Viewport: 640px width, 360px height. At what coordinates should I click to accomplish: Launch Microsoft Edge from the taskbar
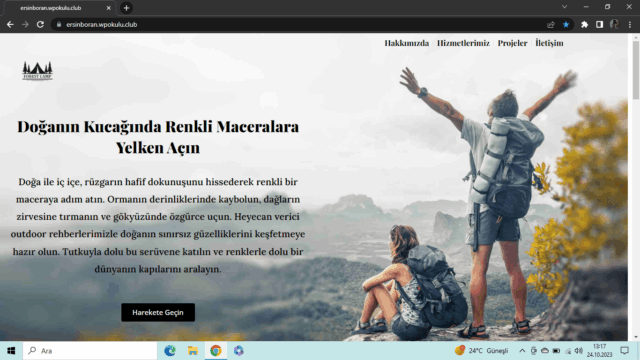(170, 351)
